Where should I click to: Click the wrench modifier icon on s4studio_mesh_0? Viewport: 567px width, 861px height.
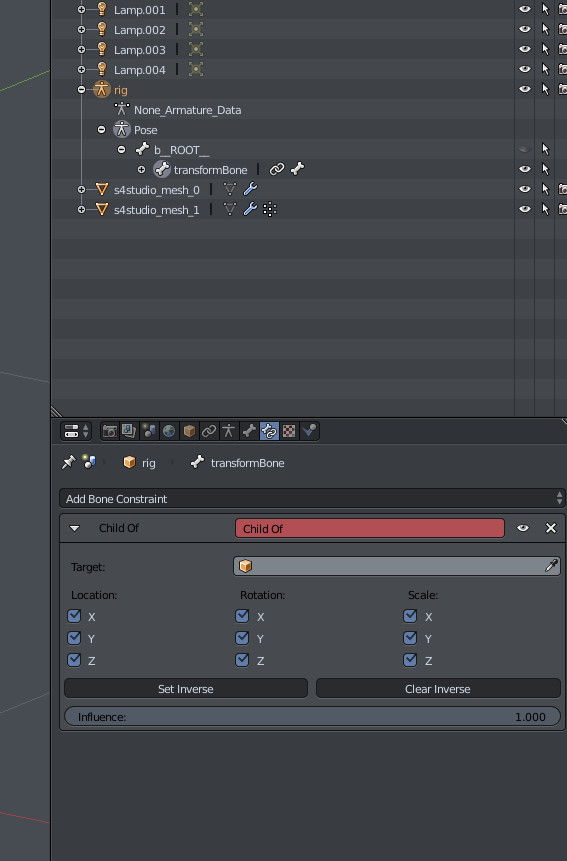250,189
